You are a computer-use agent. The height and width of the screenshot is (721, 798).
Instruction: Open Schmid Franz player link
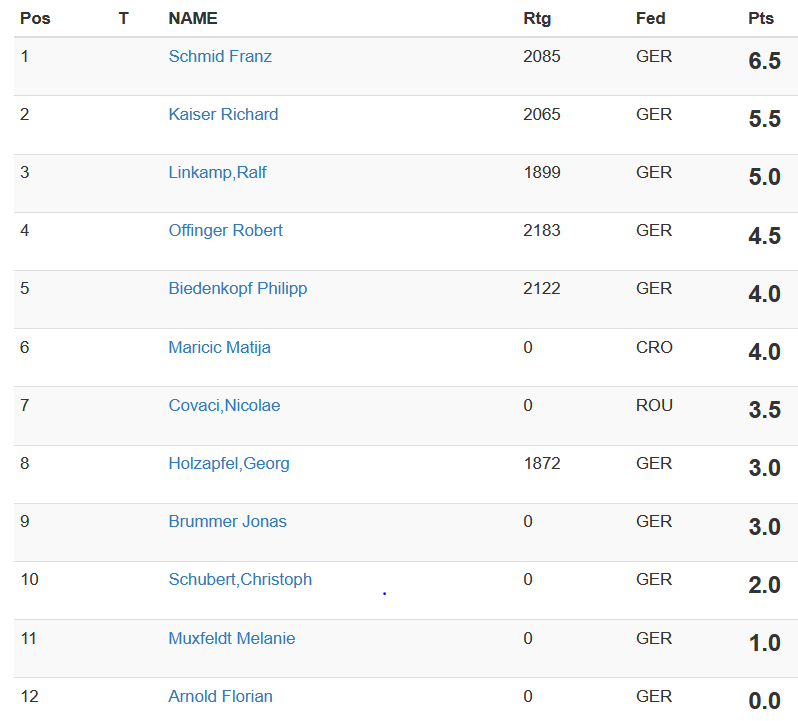point(220,57)
